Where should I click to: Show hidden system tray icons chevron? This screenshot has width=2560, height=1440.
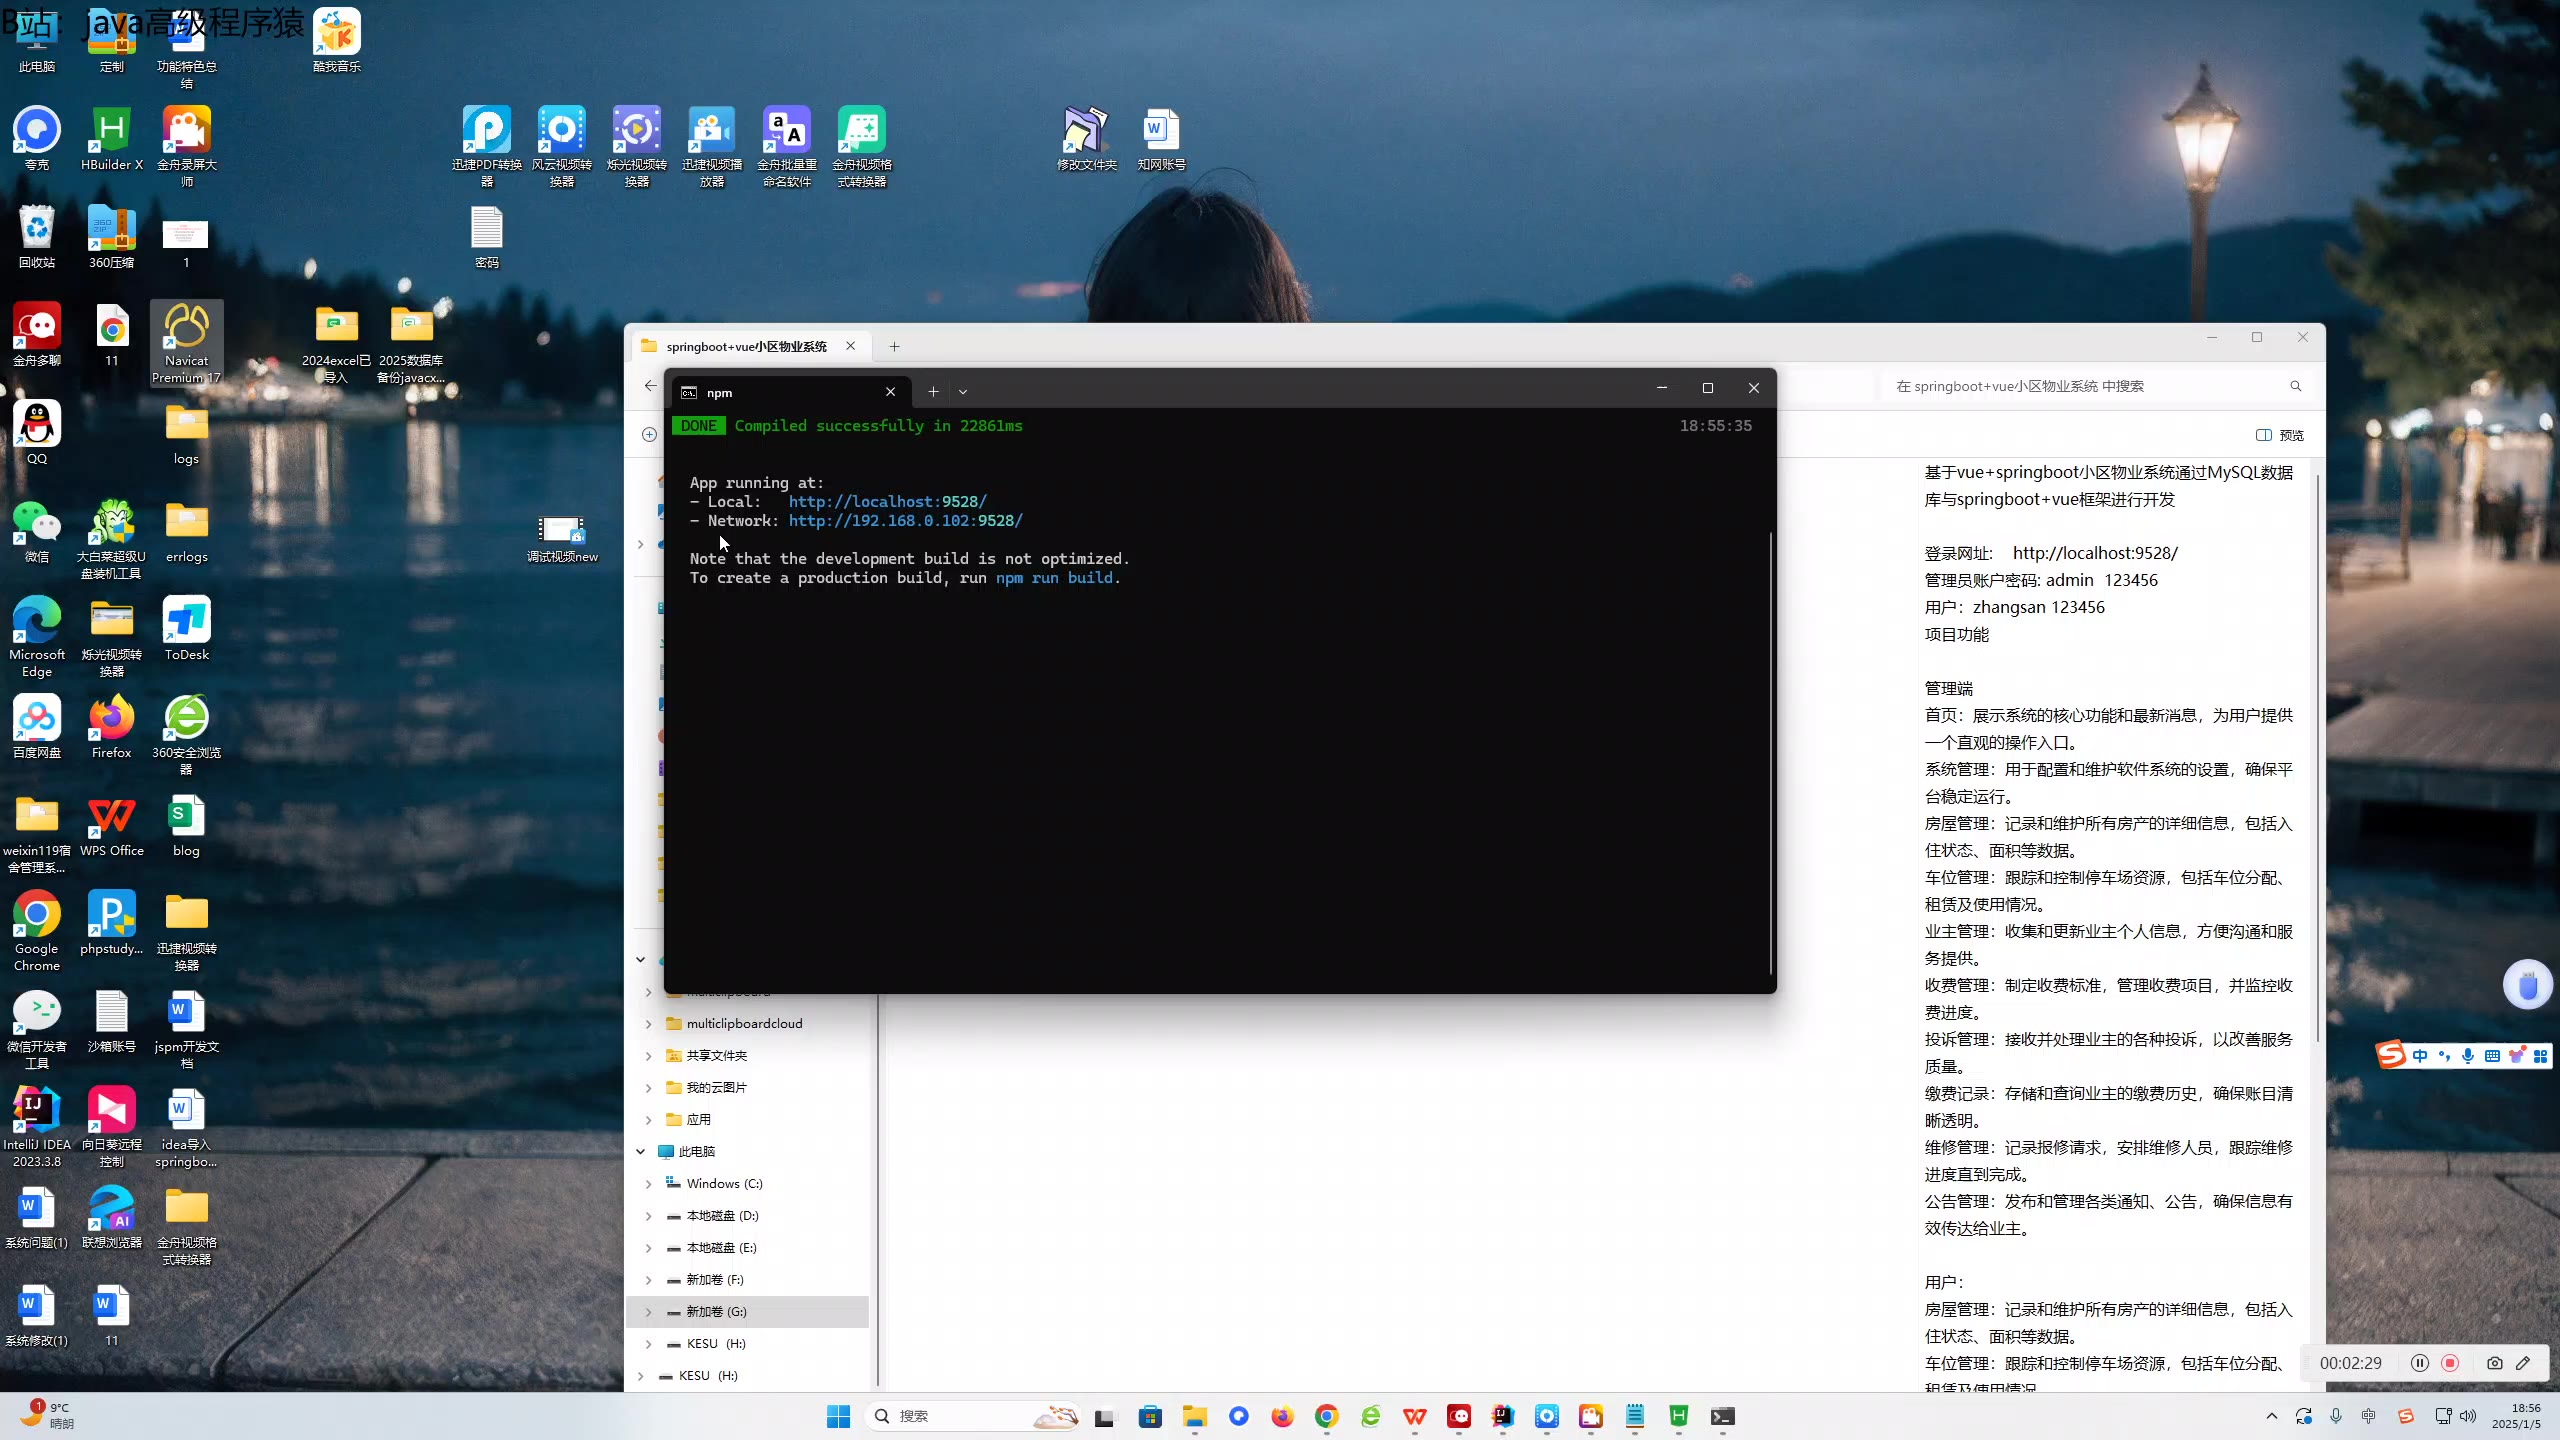pos(2271,1416)
